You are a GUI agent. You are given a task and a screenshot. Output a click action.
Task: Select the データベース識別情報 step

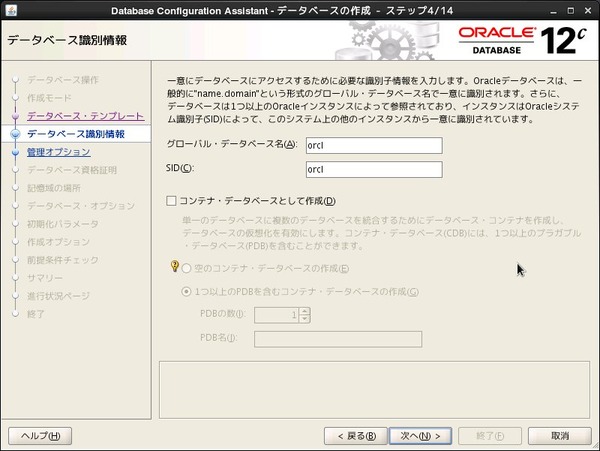76,134
